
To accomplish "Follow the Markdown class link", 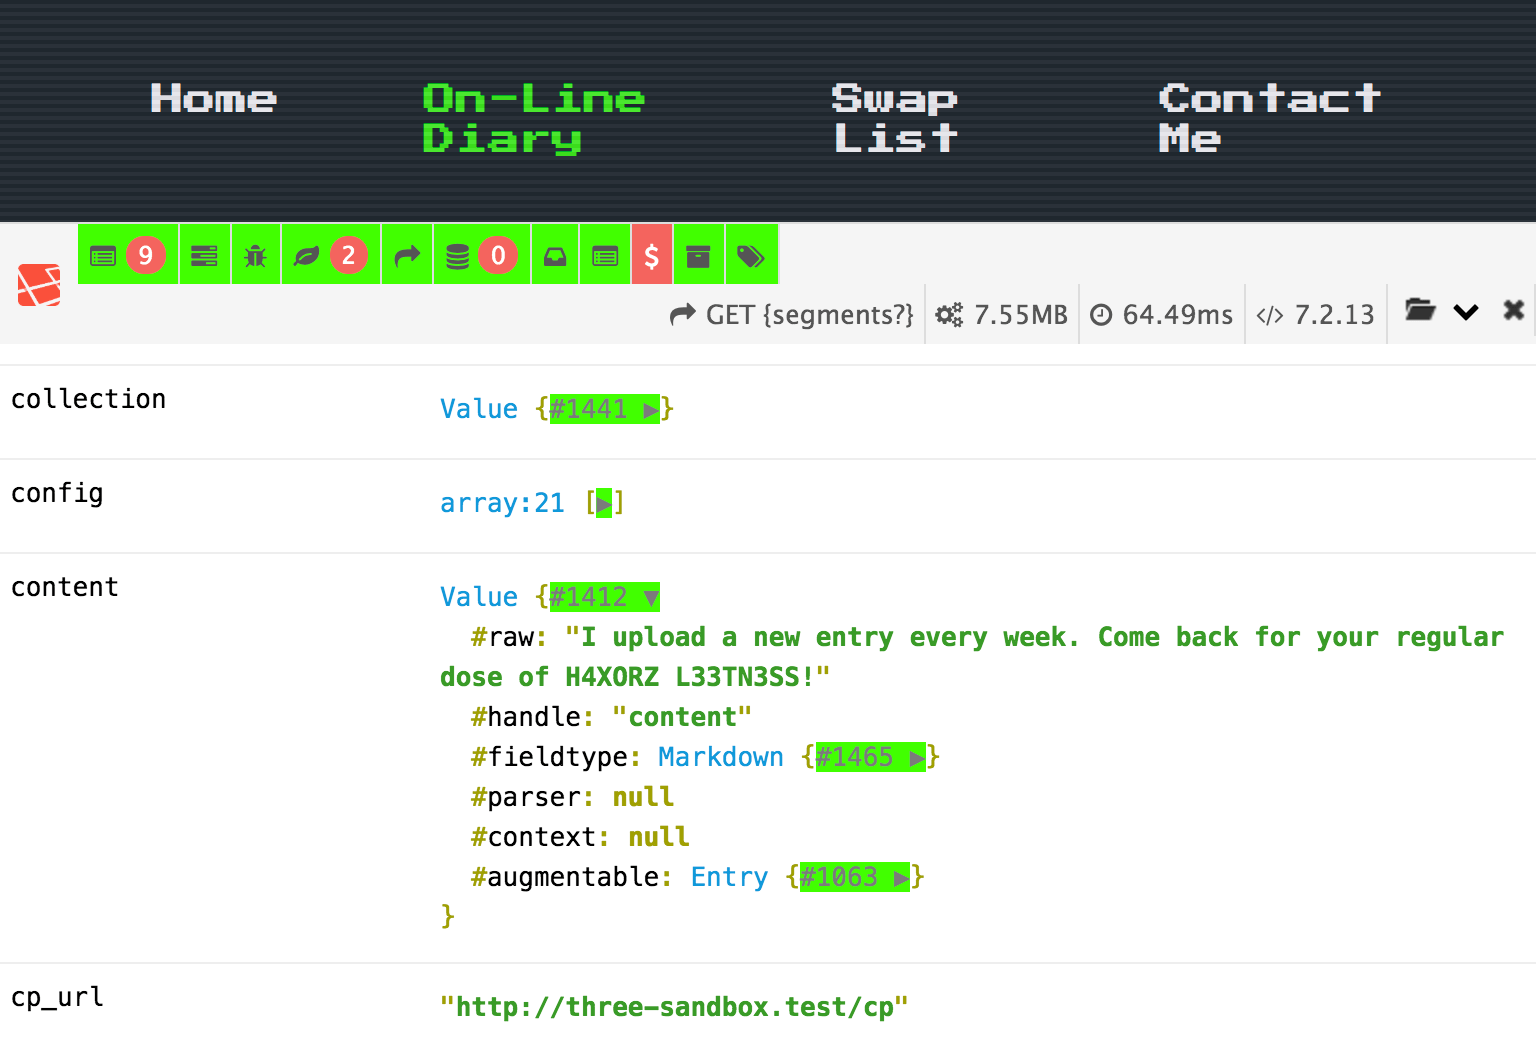I will [x=720, y=757].
